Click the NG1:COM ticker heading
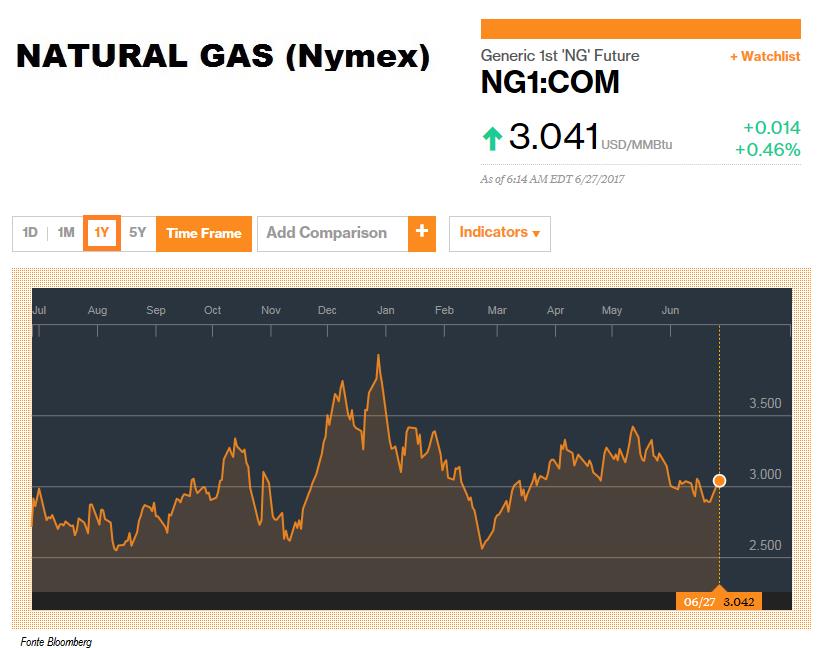The image size is (835, 648). (x=550, y=83)
